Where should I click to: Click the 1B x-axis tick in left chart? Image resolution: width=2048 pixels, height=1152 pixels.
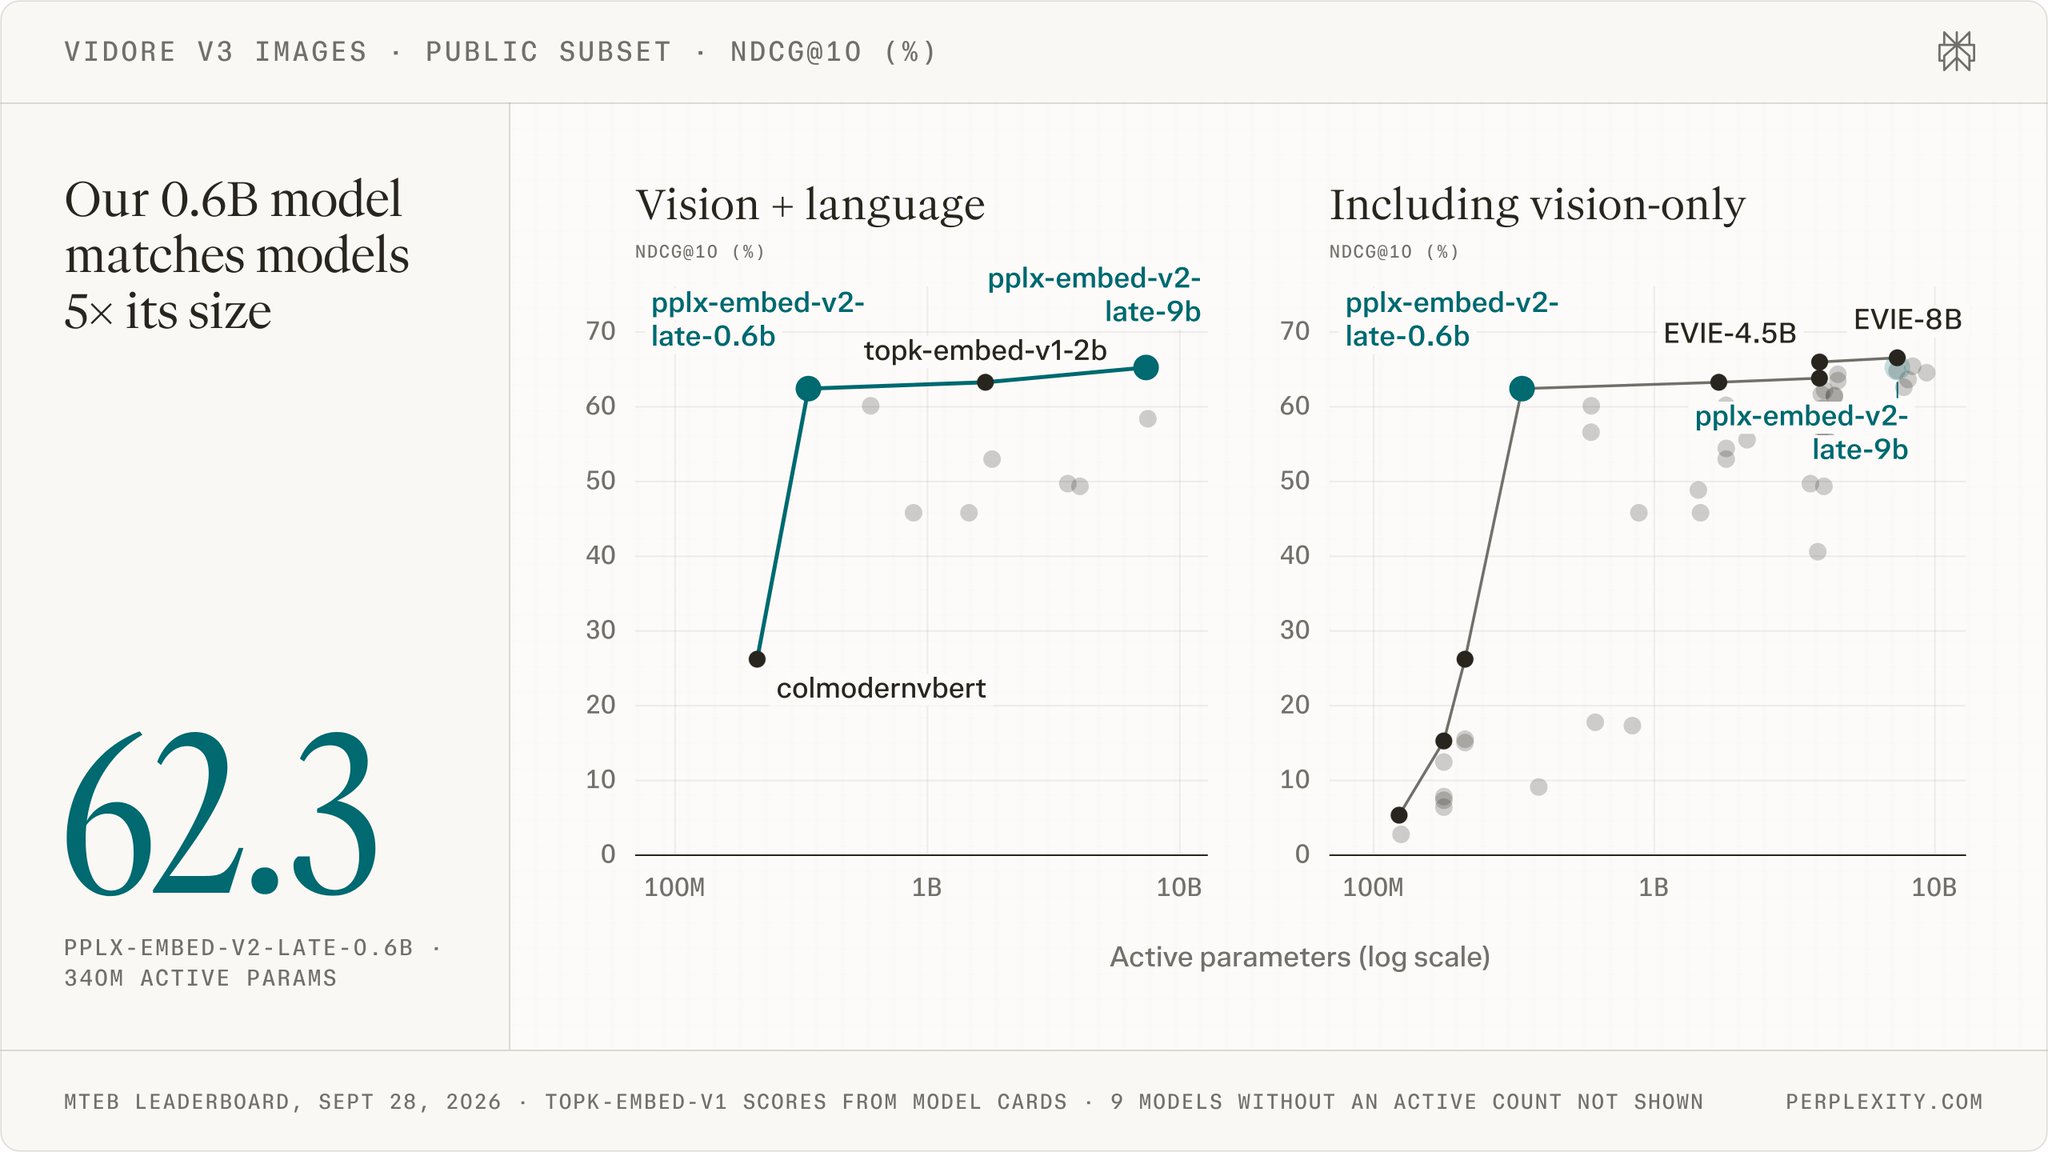[927, 887]
